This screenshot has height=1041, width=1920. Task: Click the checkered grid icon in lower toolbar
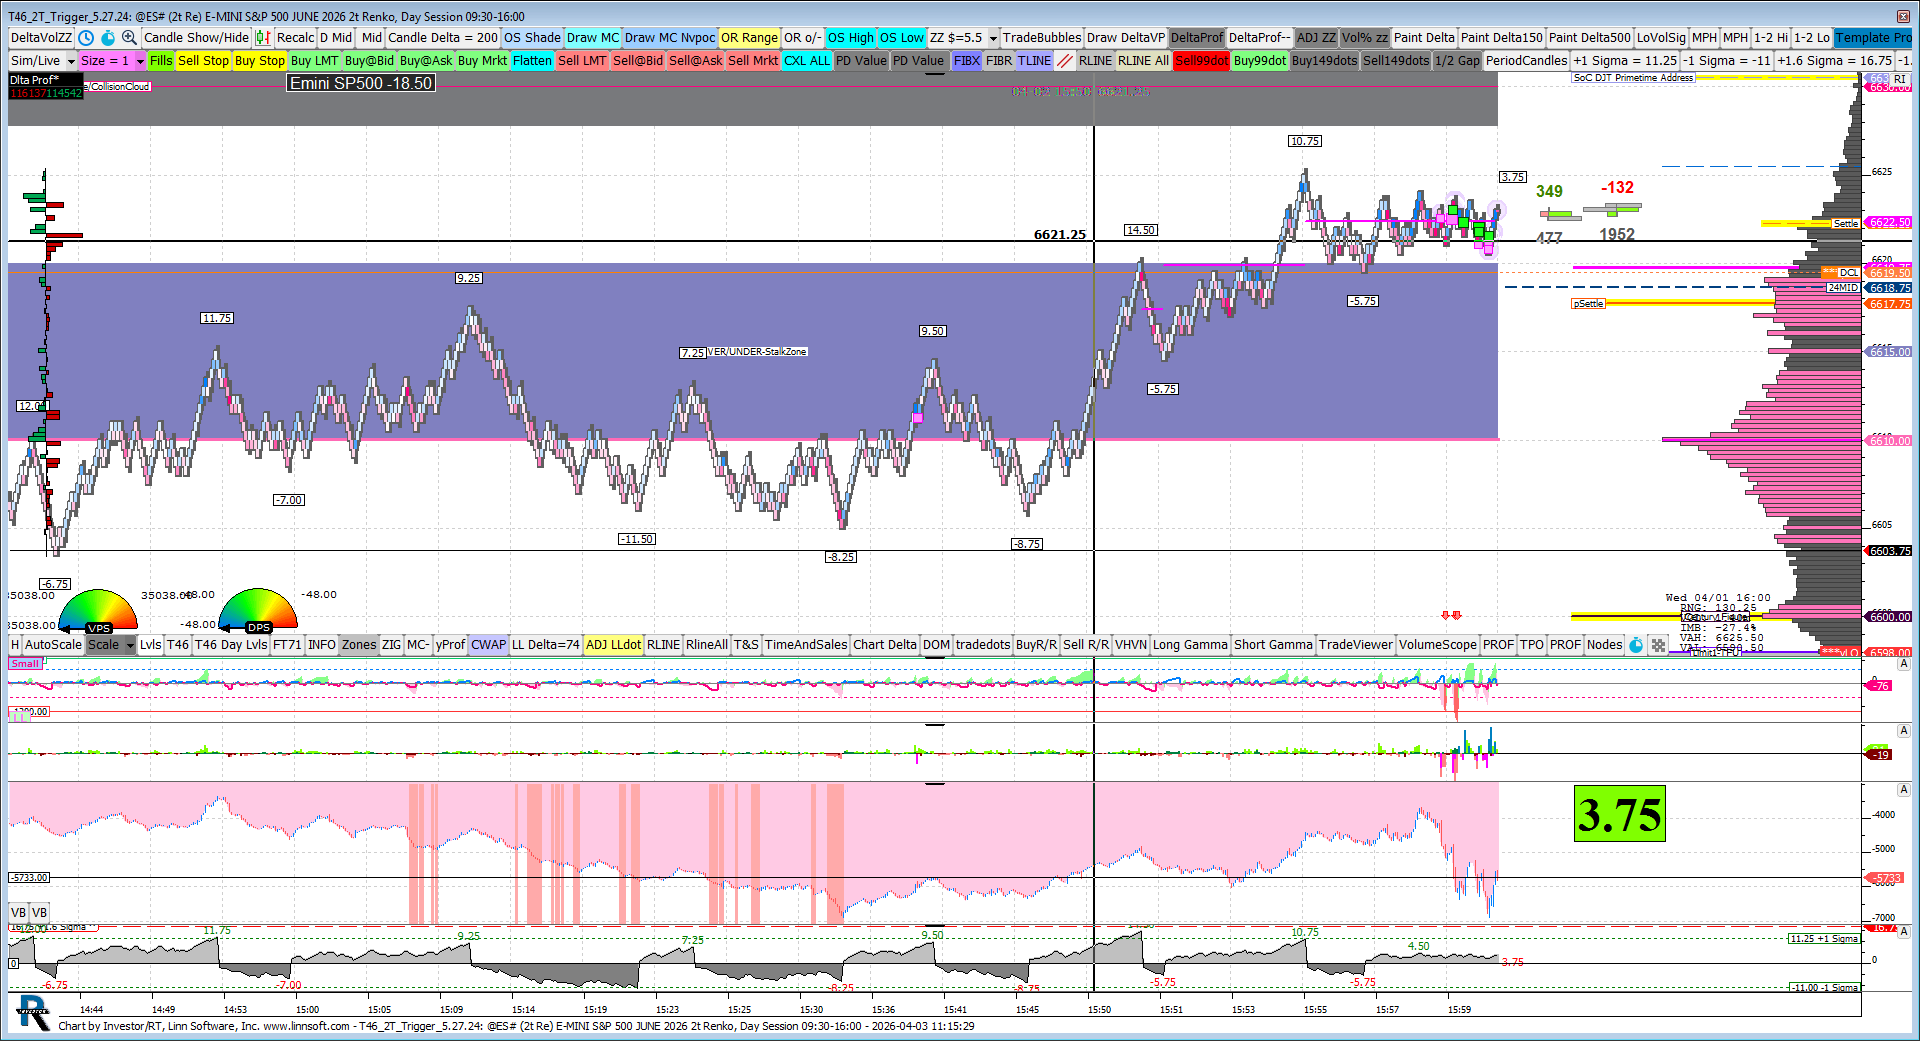(1658, 645)
